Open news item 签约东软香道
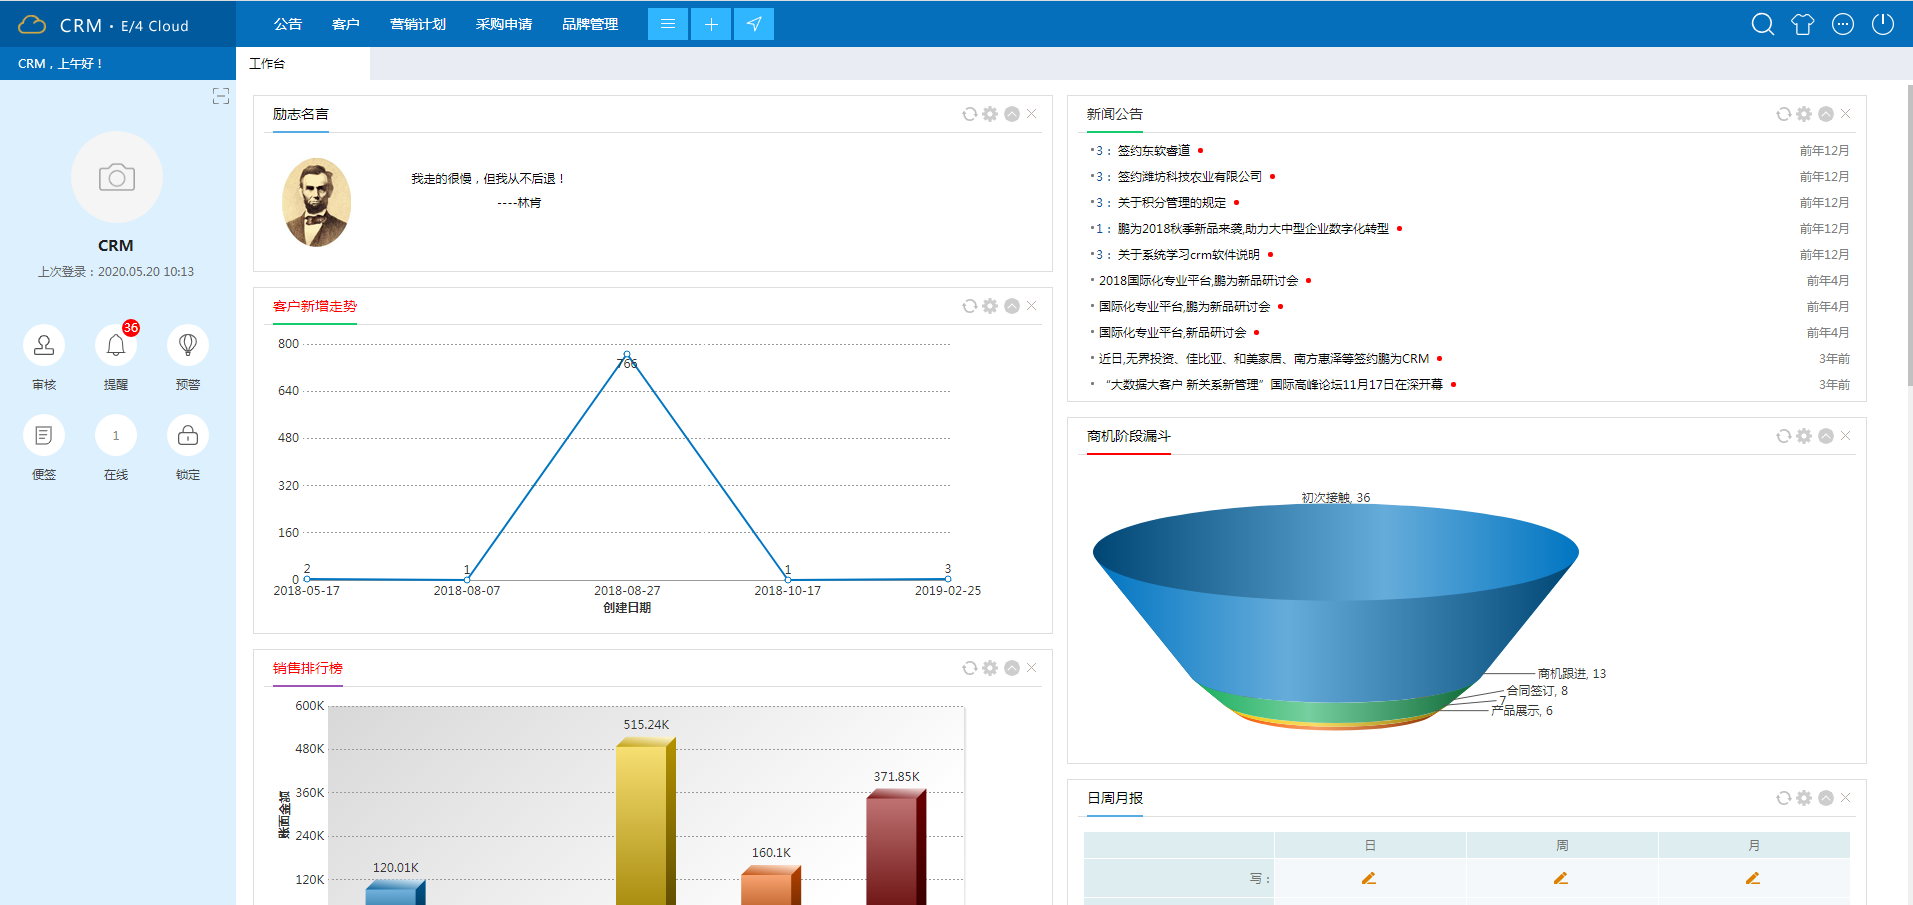 pyautogui.click(x=1153, y=151)
